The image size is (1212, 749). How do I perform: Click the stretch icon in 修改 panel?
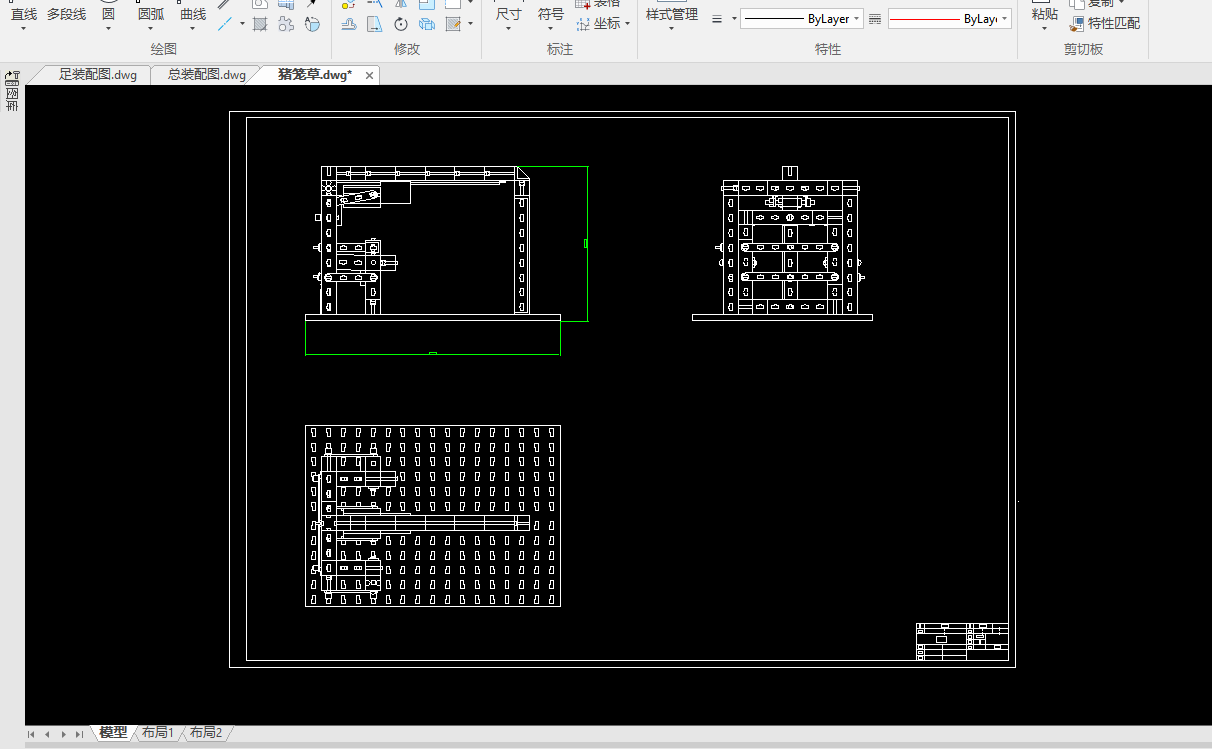pyautogui.click(x=349, y=23)
